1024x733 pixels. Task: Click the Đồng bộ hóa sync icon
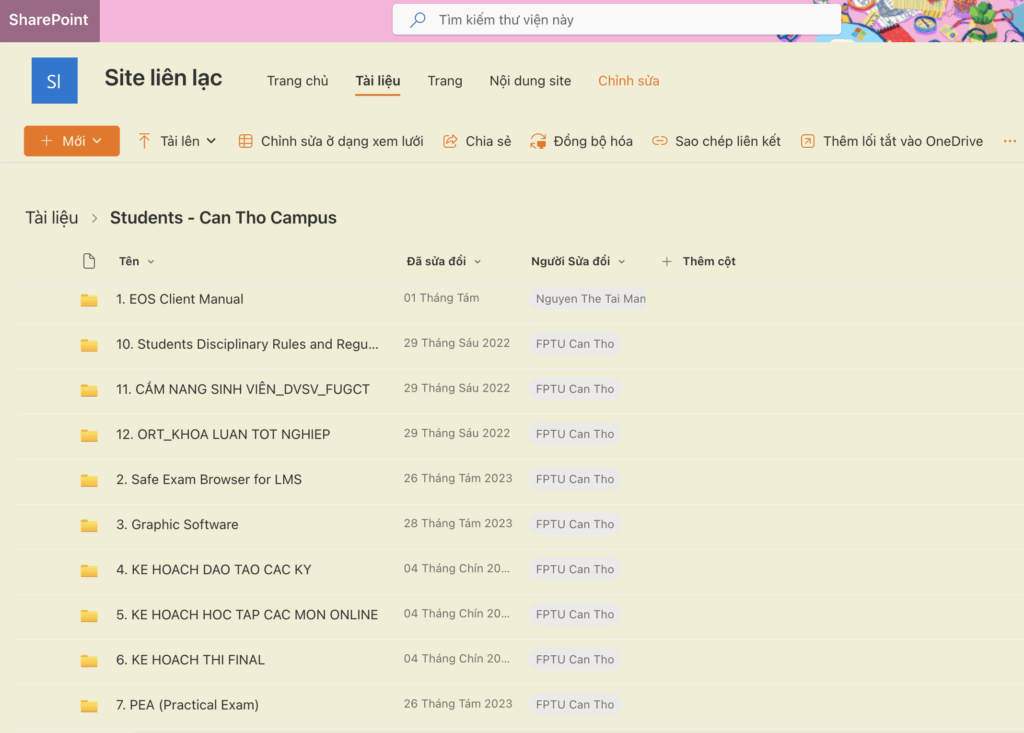(538, 141)
